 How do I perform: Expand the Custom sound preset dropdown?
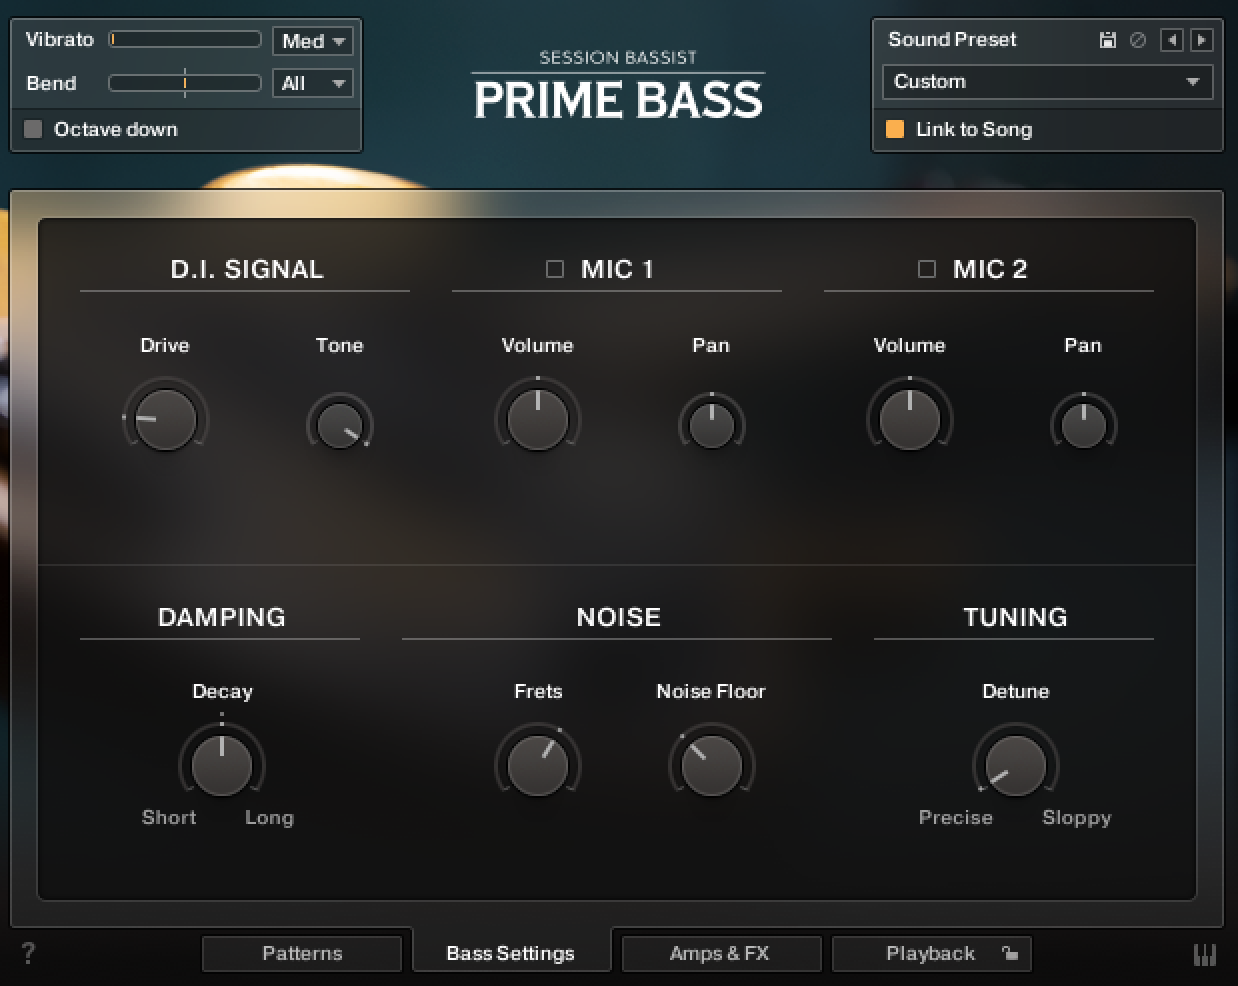tap(1047, 82)
